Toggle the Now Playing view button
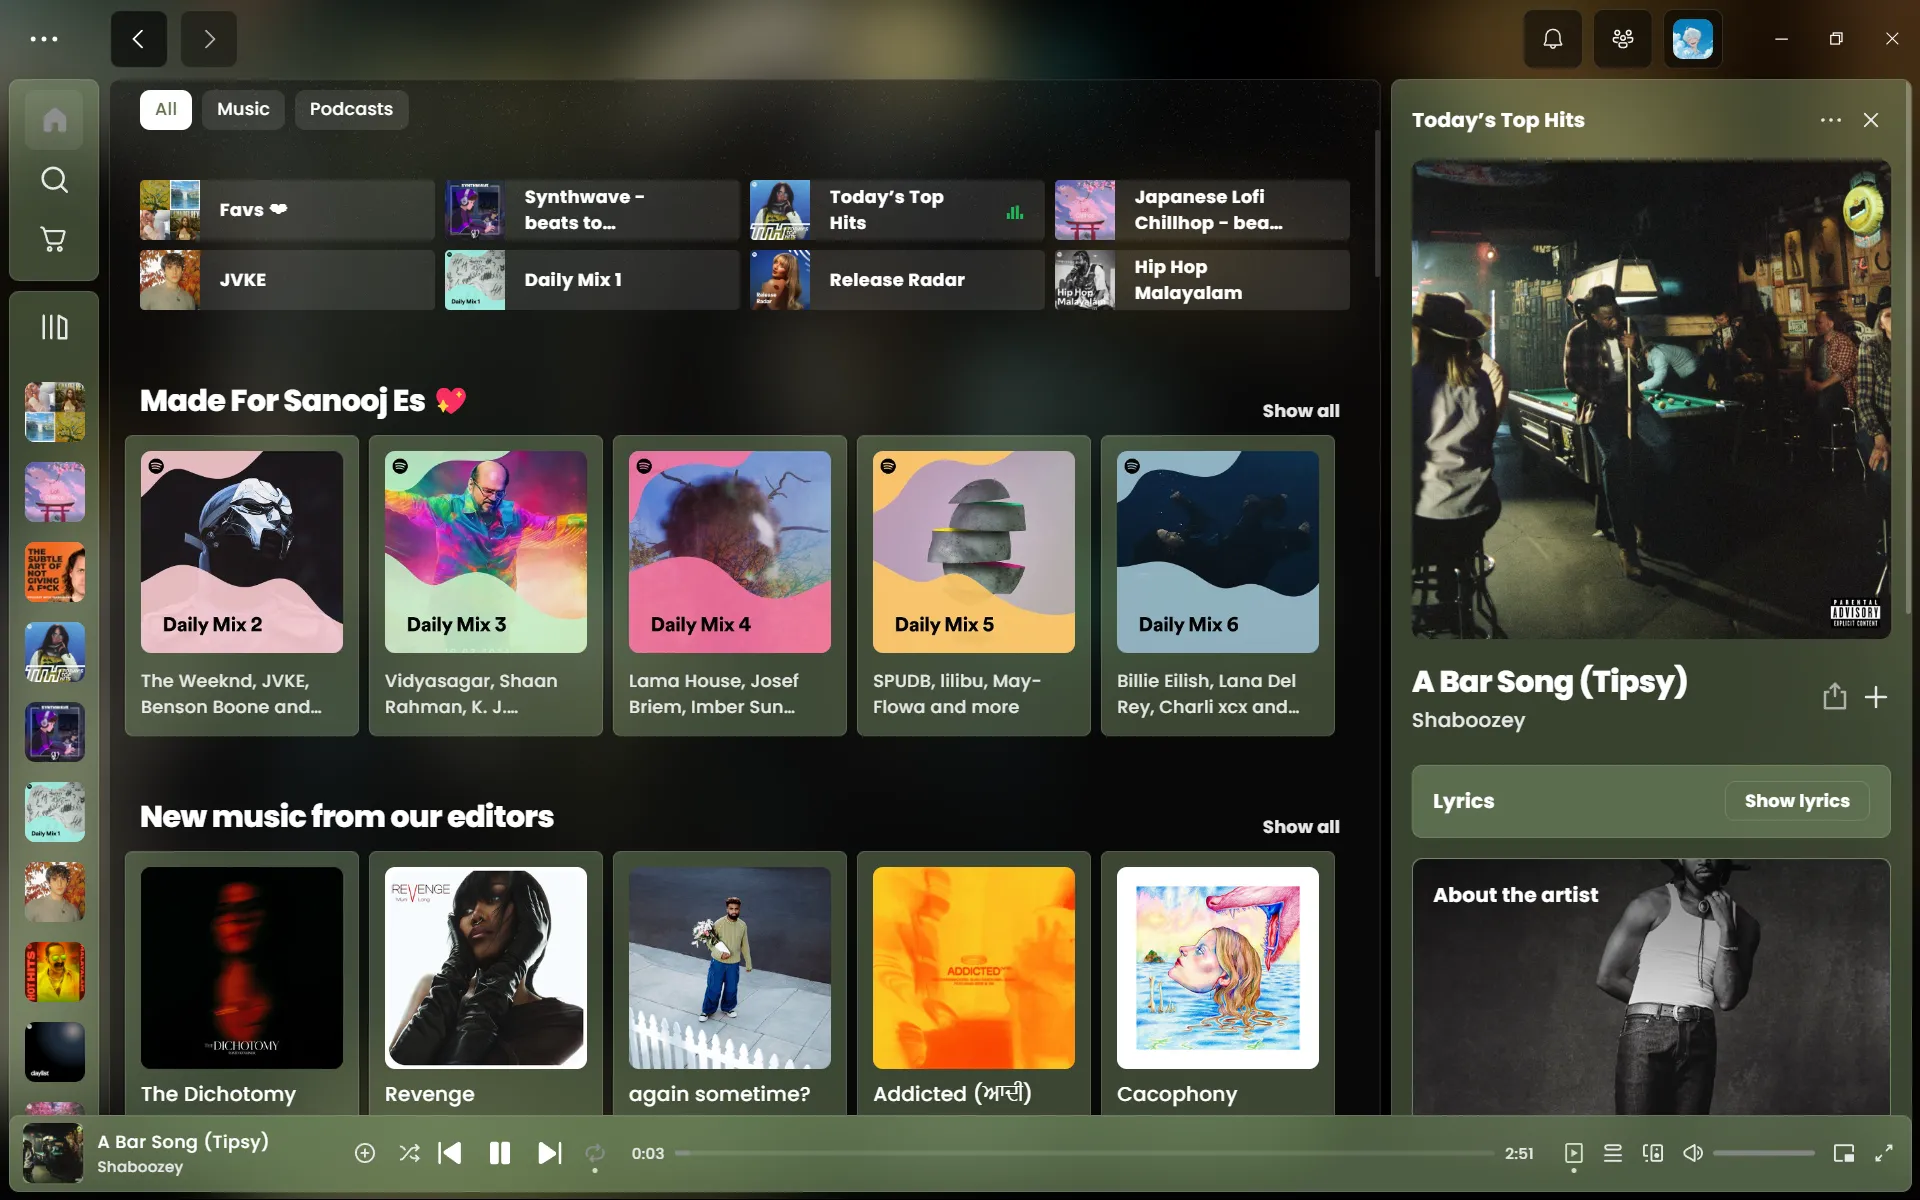Viewport: 1920px width, 1200px height. tap(1573, 1153)
